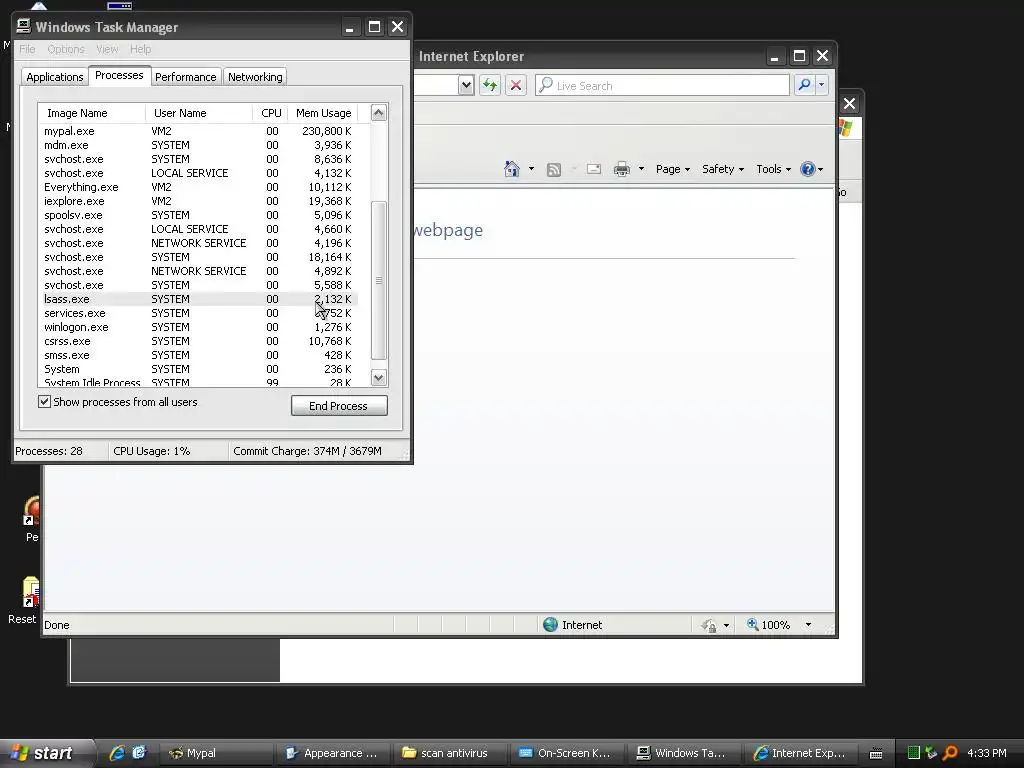
Task: Open the Safety dropdown menu
Action: click(723, 169)
